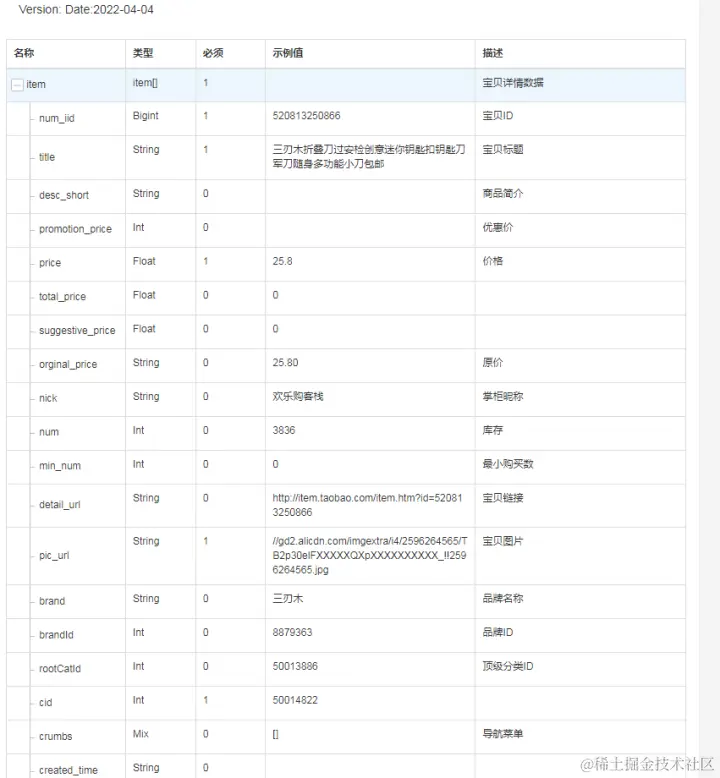Click the nick field name
The height and width of the screenshot is (778, 720).
coord(48,398)
